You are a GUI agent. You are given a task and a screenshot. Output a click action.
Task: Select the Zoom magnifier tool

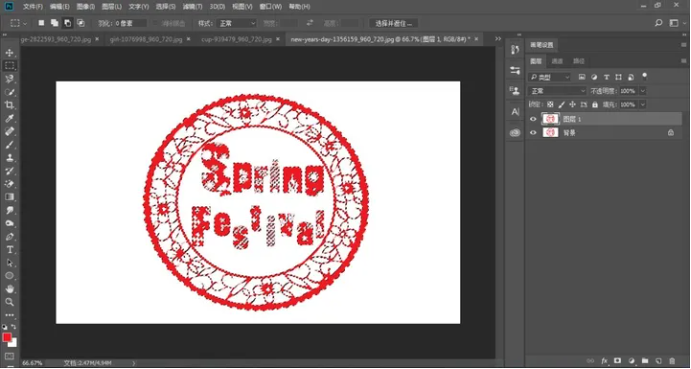[x=9, y=302]
